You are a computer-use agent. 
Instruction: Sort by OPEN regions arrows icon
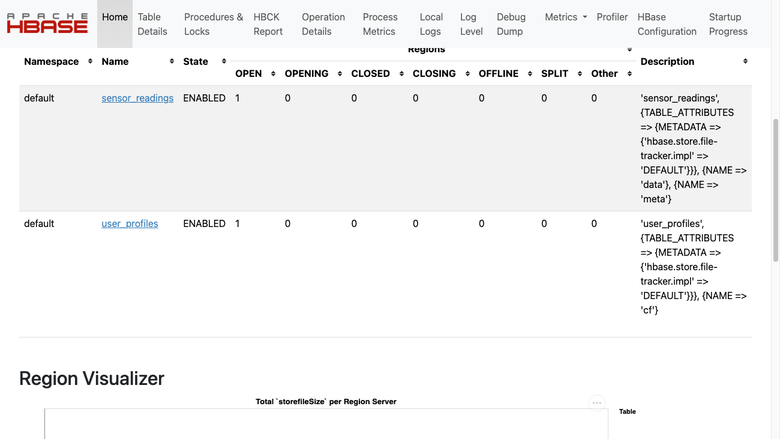(x=273, y=74)
